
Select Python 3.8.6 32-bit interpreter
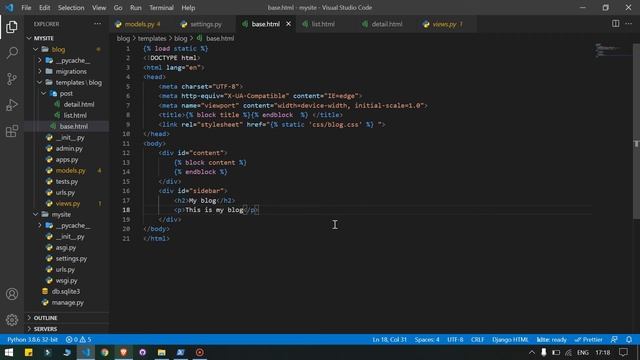point(32,340)
